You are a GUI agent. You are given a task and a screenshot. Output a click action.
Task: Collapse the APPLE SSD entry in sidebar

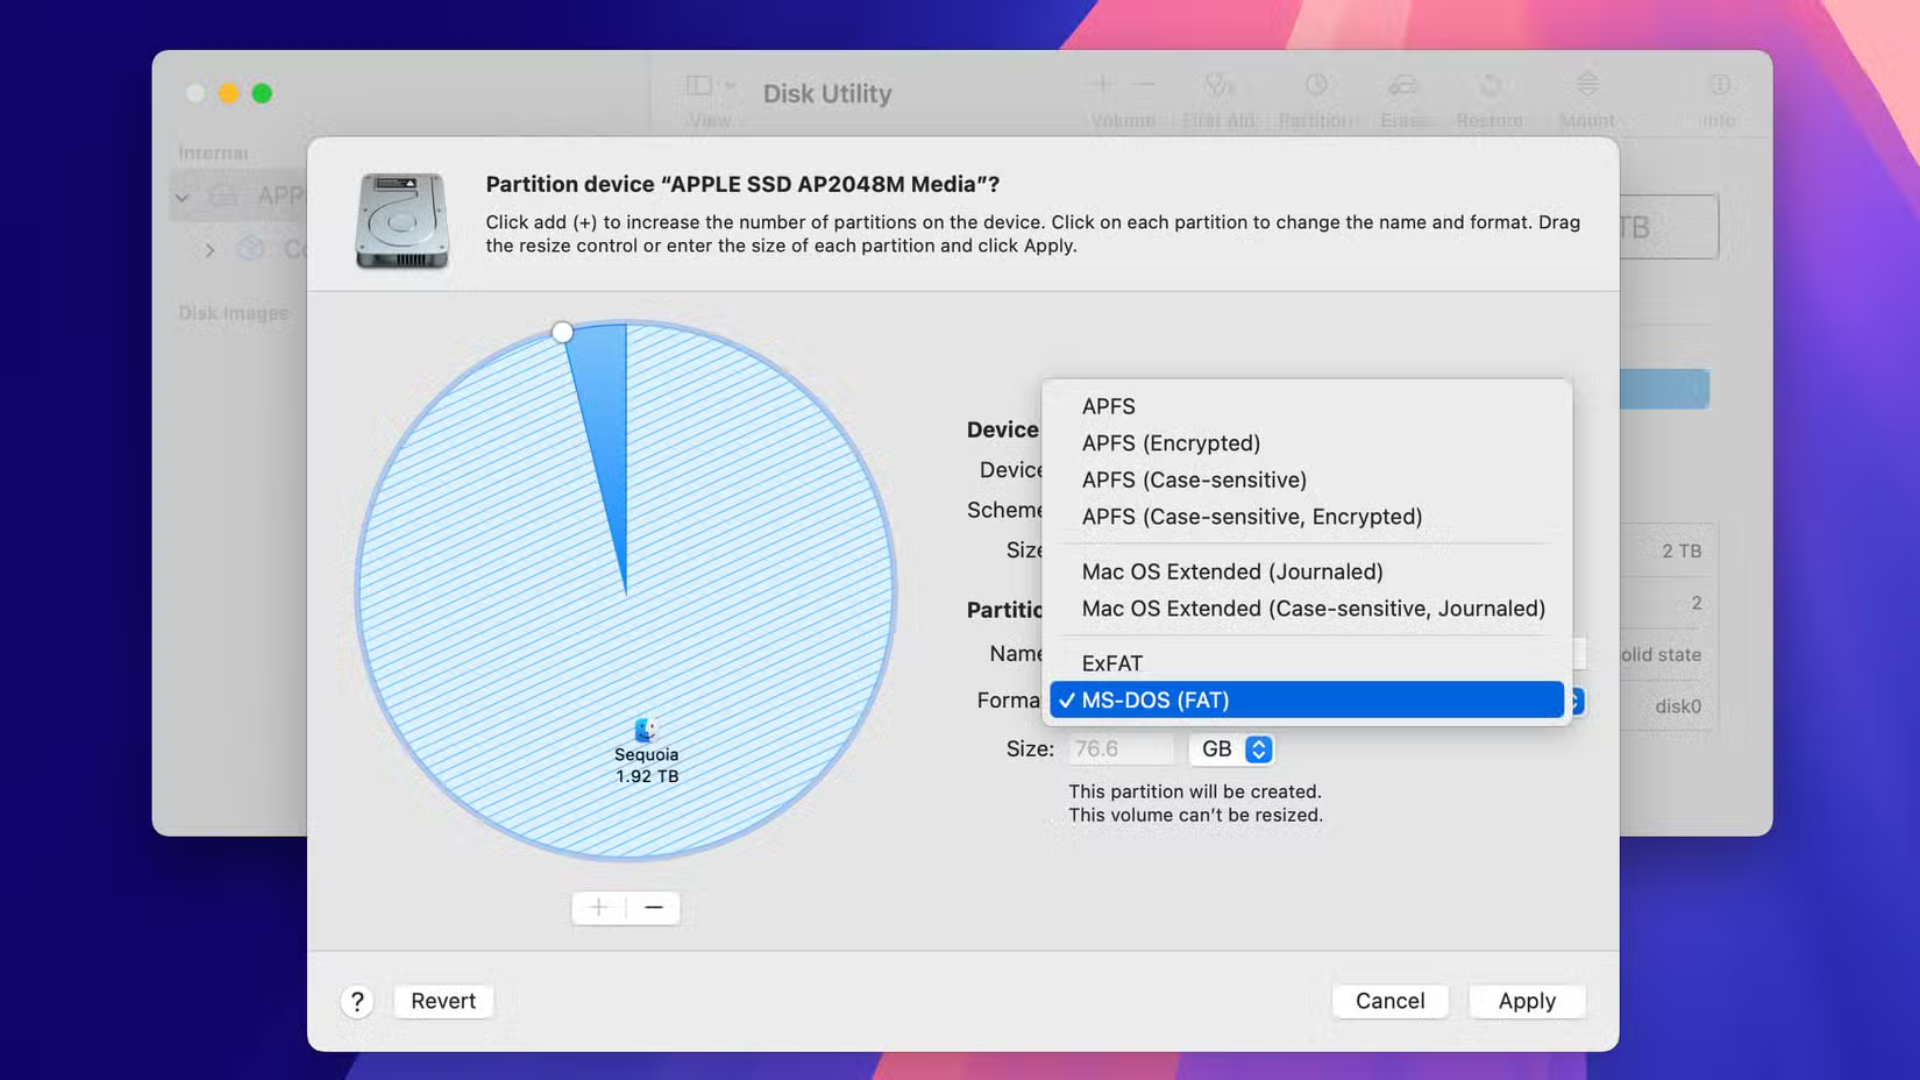tap(183, 197)
